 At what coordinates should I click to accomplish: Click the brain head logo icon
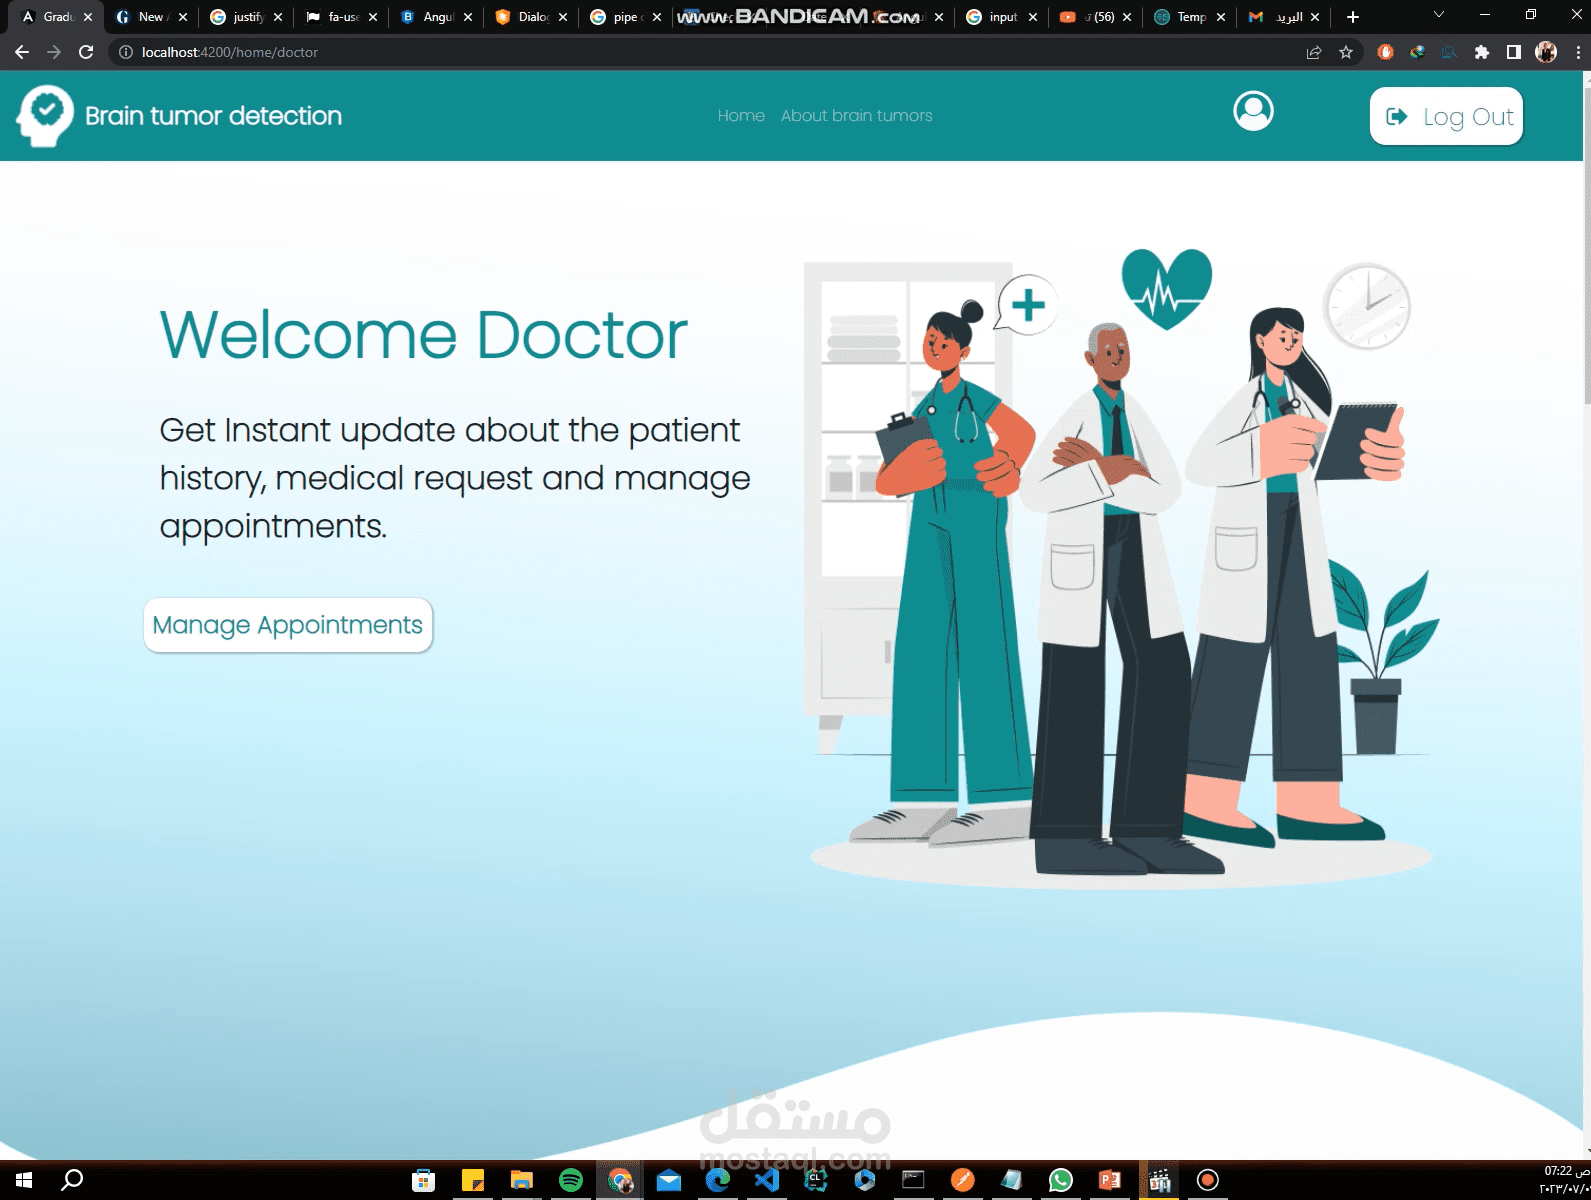pos(45,116)
